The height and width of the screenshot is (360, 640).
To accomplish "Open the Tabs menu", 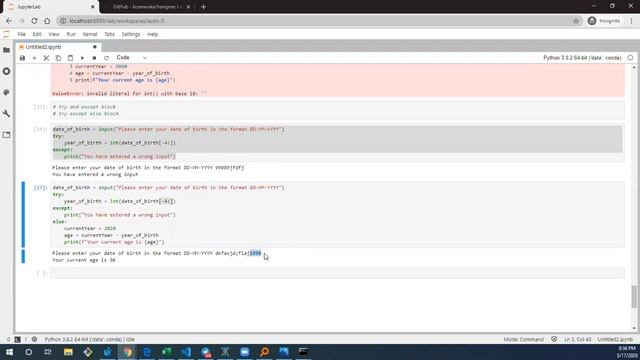I will (x=109, y=34).
